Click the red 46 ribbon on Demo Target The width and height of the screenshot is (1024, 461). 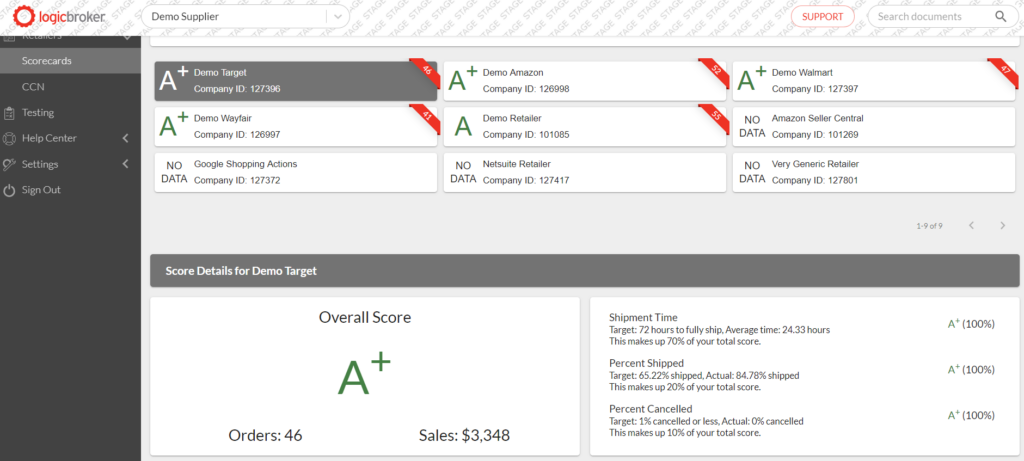[424, 72]
